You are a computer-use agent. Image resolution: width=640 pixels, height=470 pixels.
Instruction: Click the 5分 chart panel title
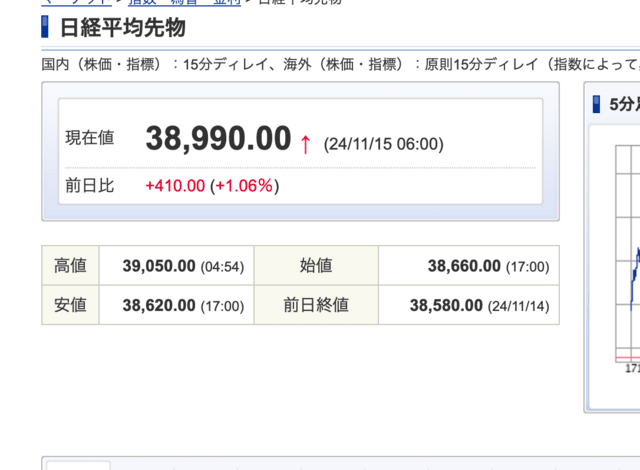coord(624,104)
